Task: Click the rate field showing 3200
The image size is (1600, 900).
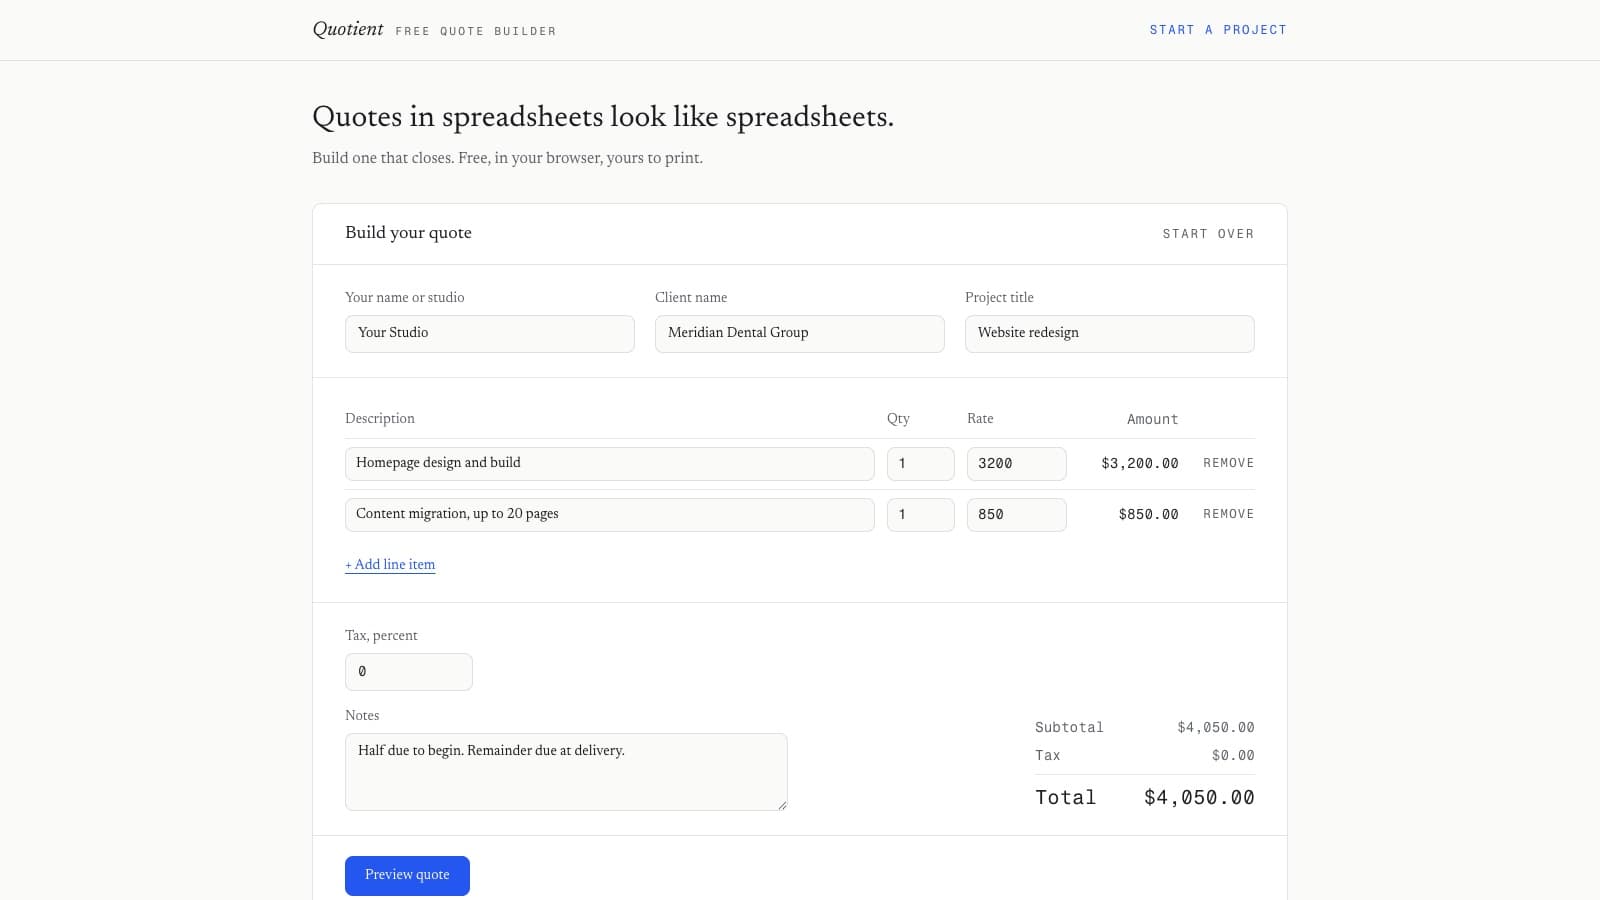Action: 1017,464
